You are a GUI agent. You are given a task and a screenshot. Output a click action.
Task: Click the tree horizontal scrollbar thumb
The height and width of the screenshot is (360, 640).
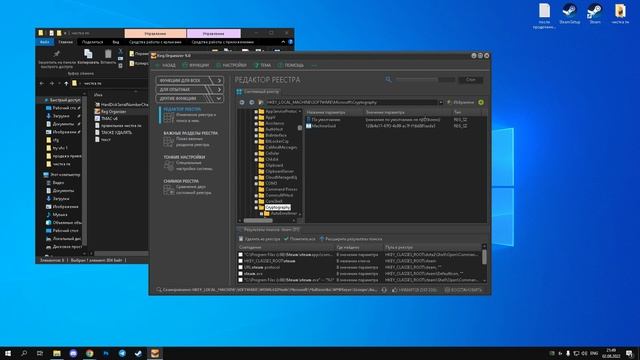(x=258, y=220)
